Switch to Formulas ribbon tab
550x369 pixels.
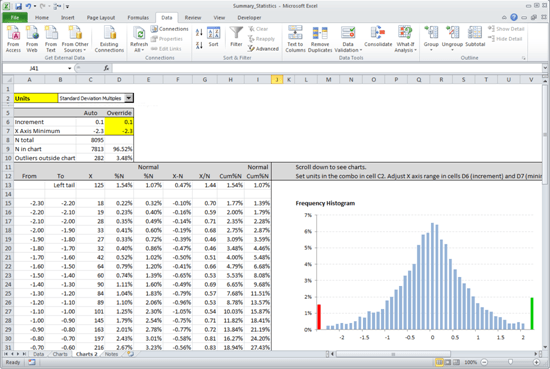coord(138,18)
